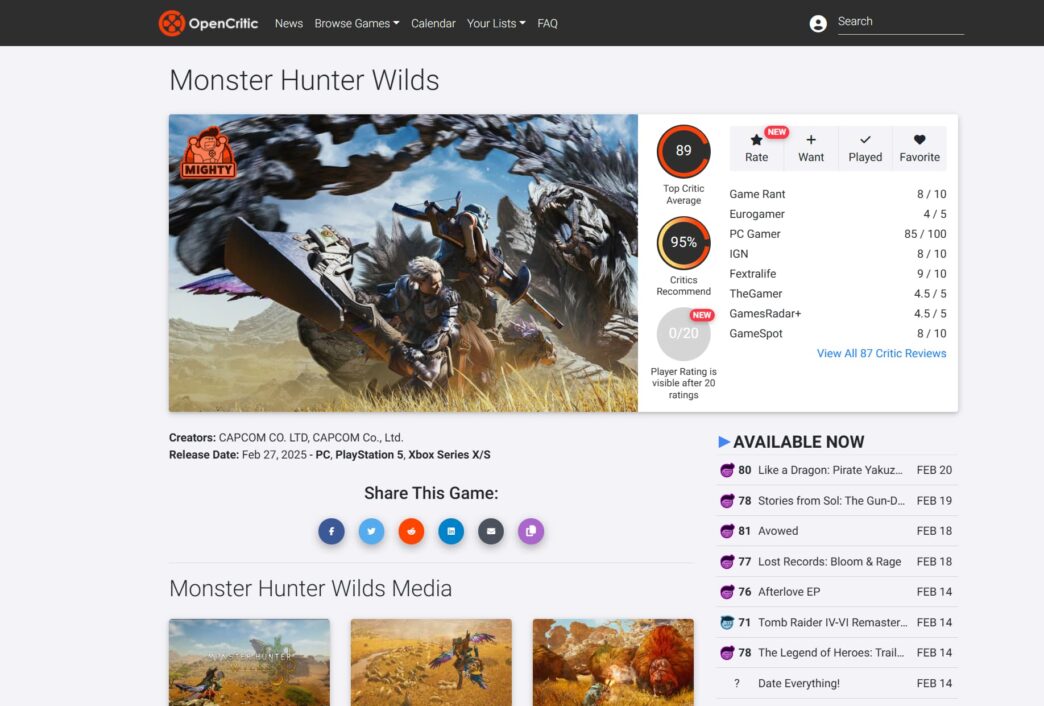Click the 89 Top Critic Average dial
This screenshot has height=706, width=1044.
pyautogui.click(x=684, y=151)
